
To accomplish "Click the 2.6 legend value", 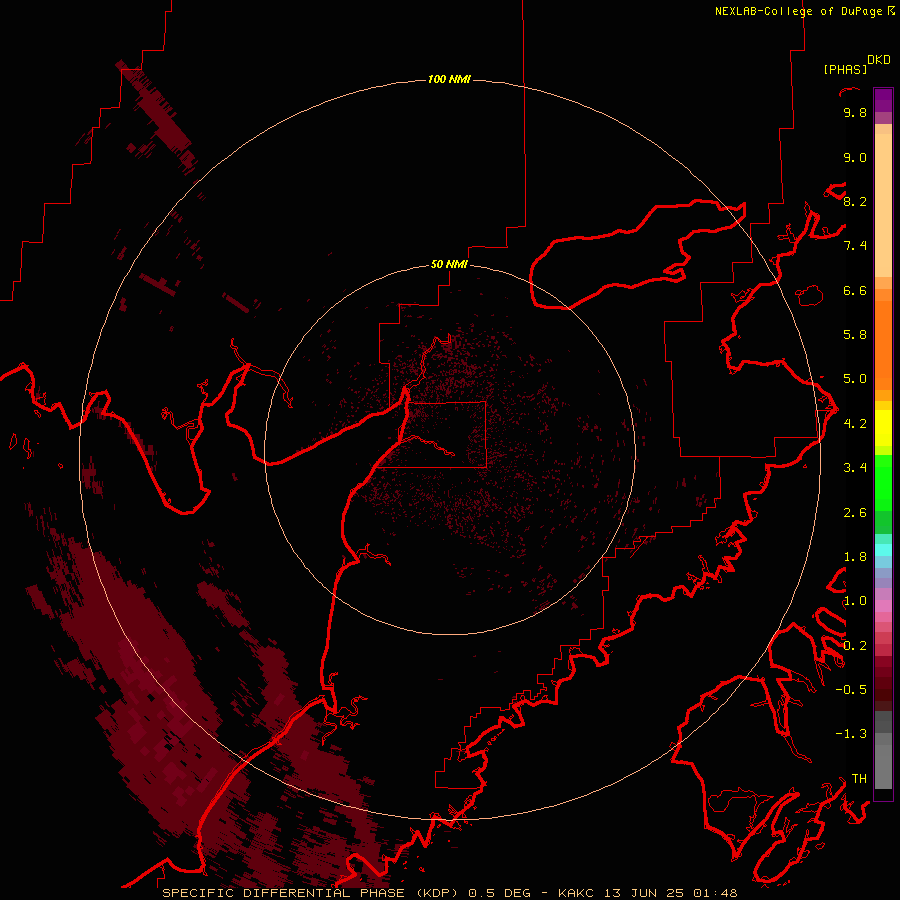I will click(855, 513).
